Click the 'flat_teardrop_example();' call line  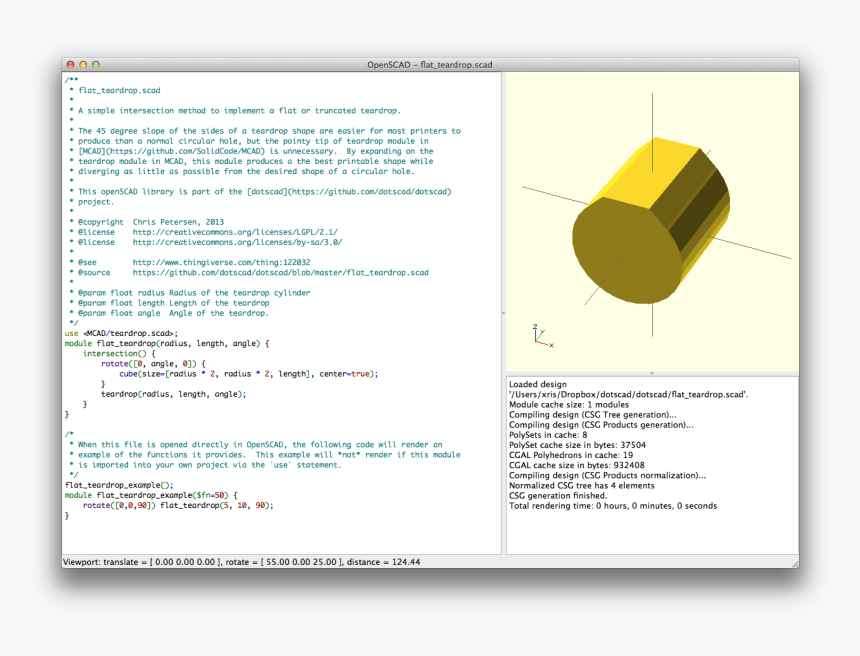pos(119,485)
